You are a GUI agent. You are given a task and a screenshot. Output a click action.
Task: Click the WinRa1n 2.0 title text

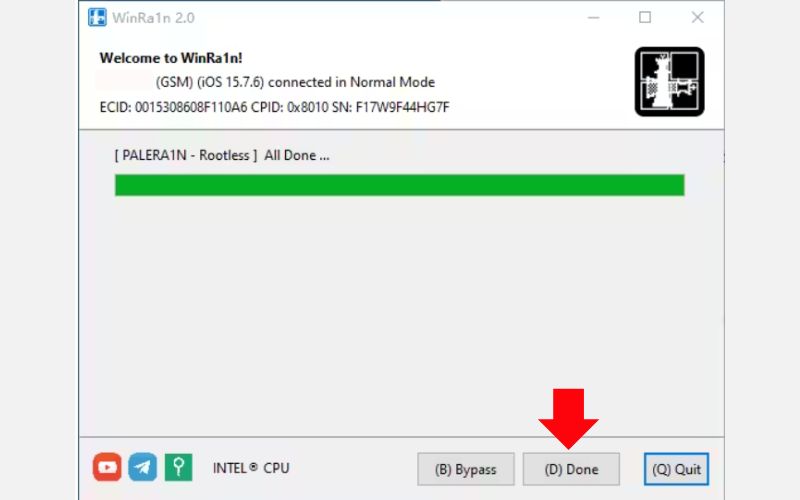[154, 18]
